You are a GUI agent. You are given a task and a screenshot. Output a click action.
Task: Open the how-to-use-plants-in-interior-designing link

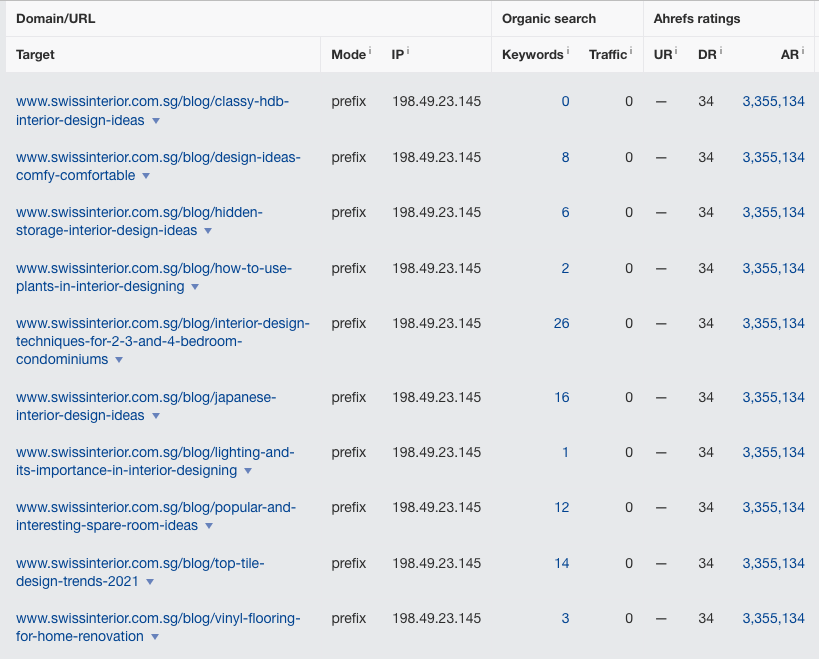coord(154,277)
